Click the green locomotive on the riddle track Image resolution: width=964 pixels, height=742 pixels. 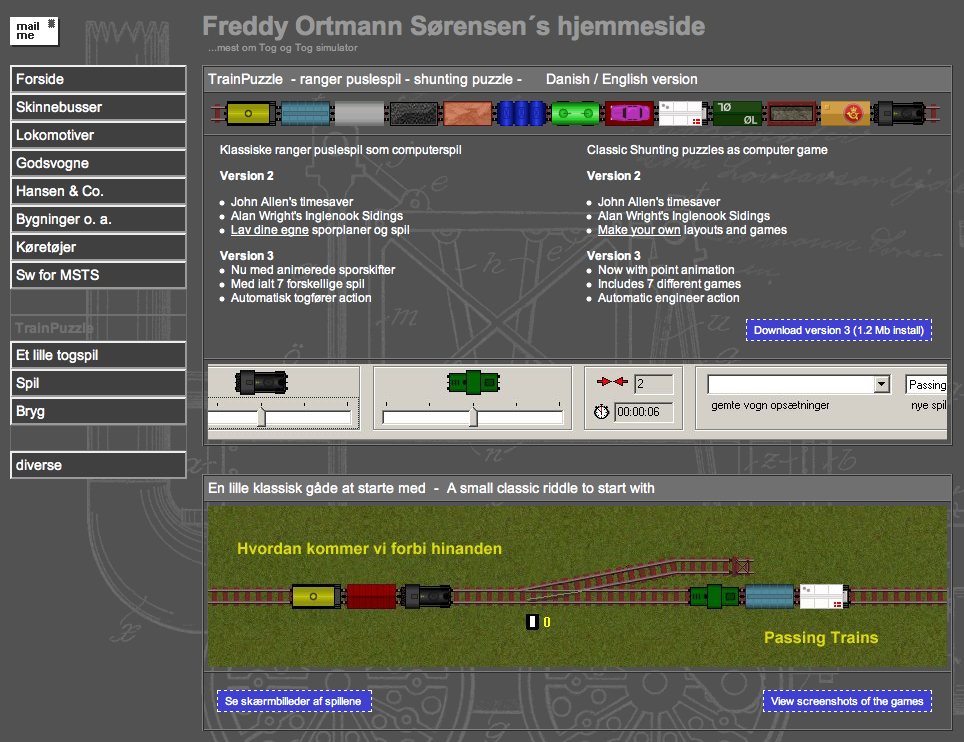[715, 597]
